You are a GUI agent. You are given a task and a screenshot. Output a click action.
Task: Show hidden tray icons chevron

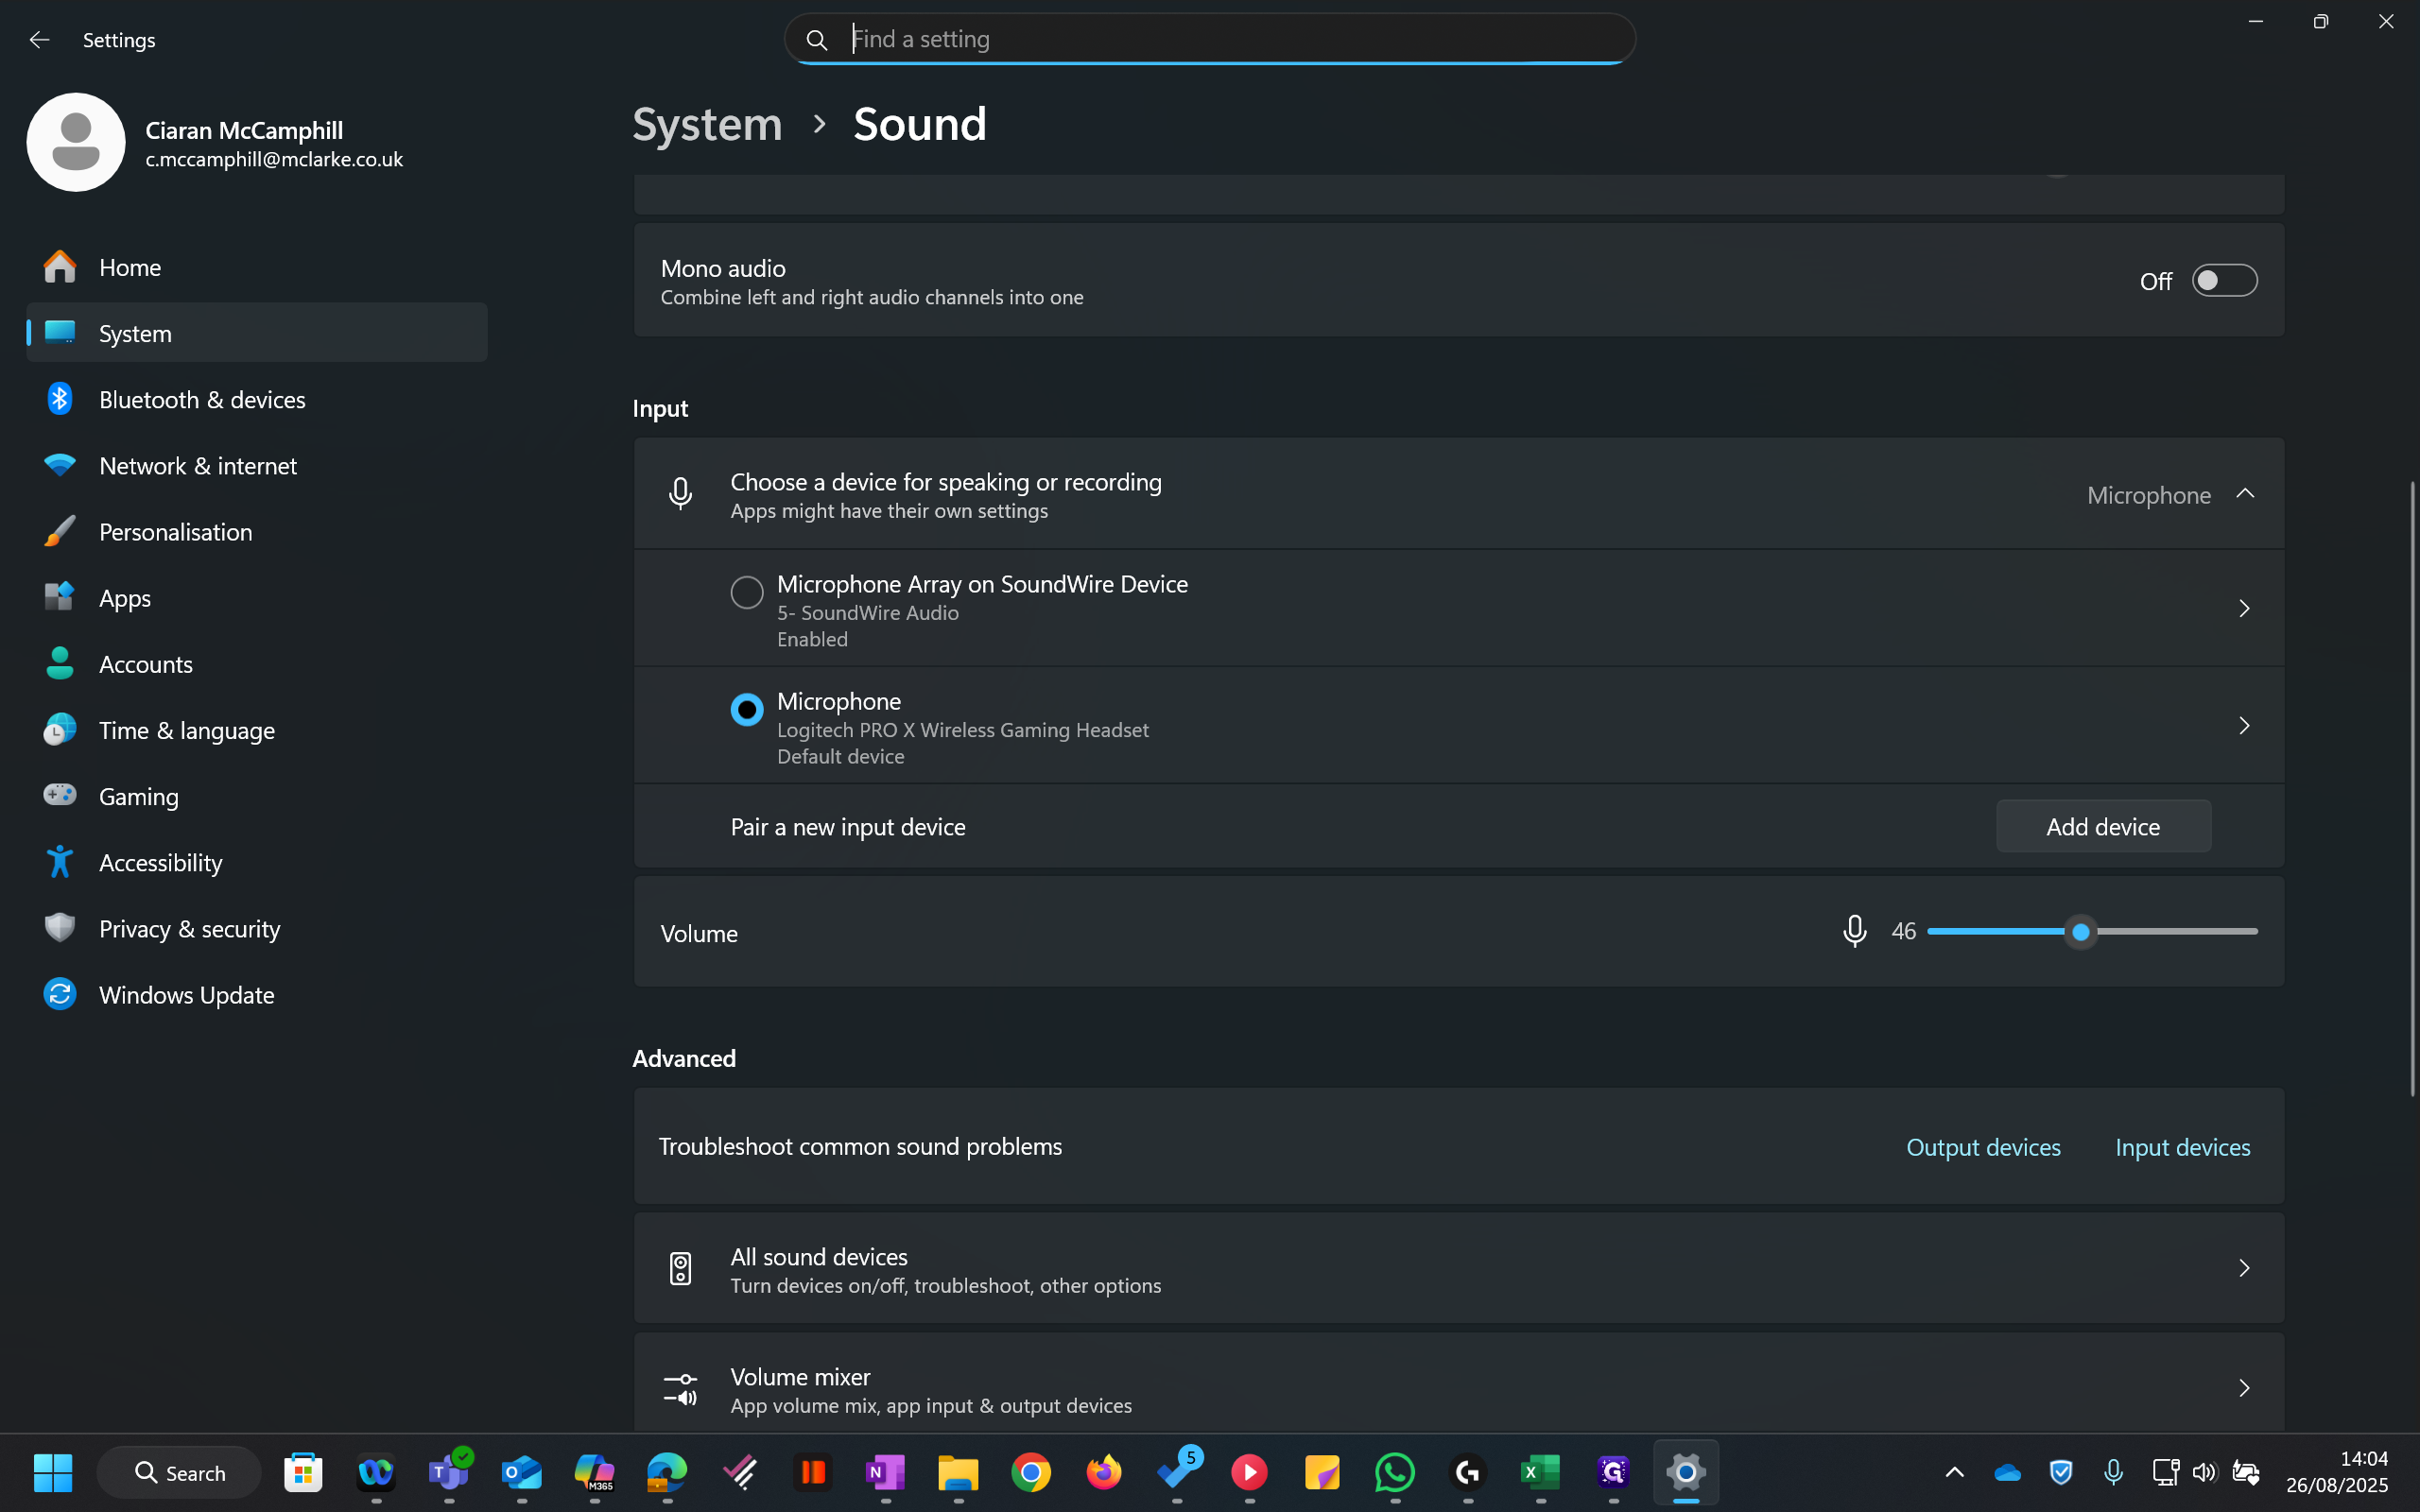[x=1954, y=1472]
